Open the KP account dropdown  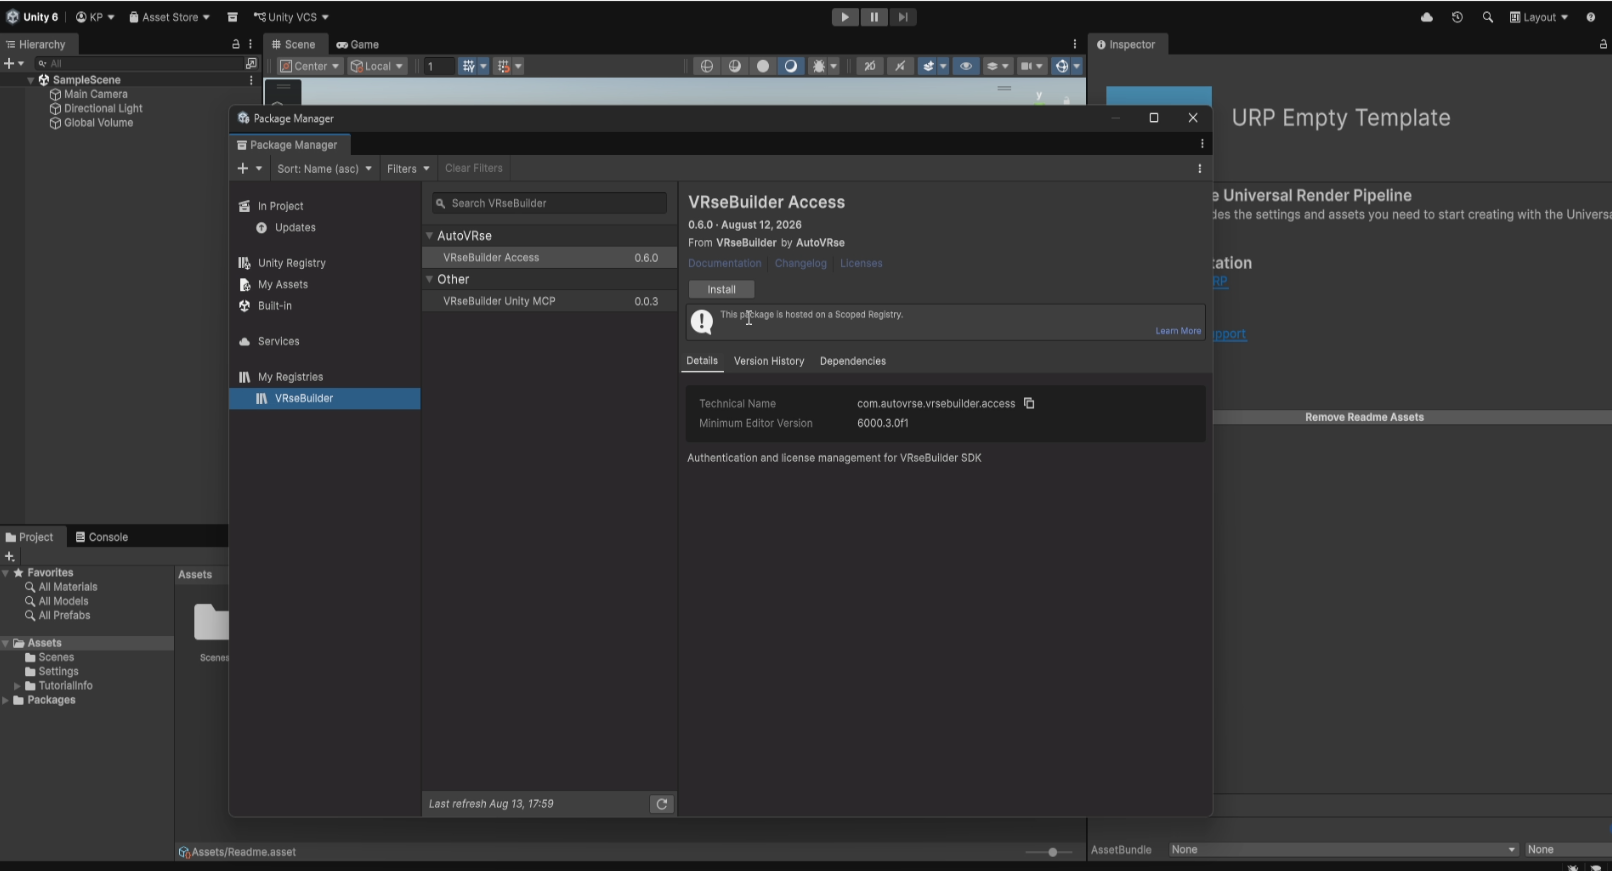pyautogui.click(x=95, y=17)
